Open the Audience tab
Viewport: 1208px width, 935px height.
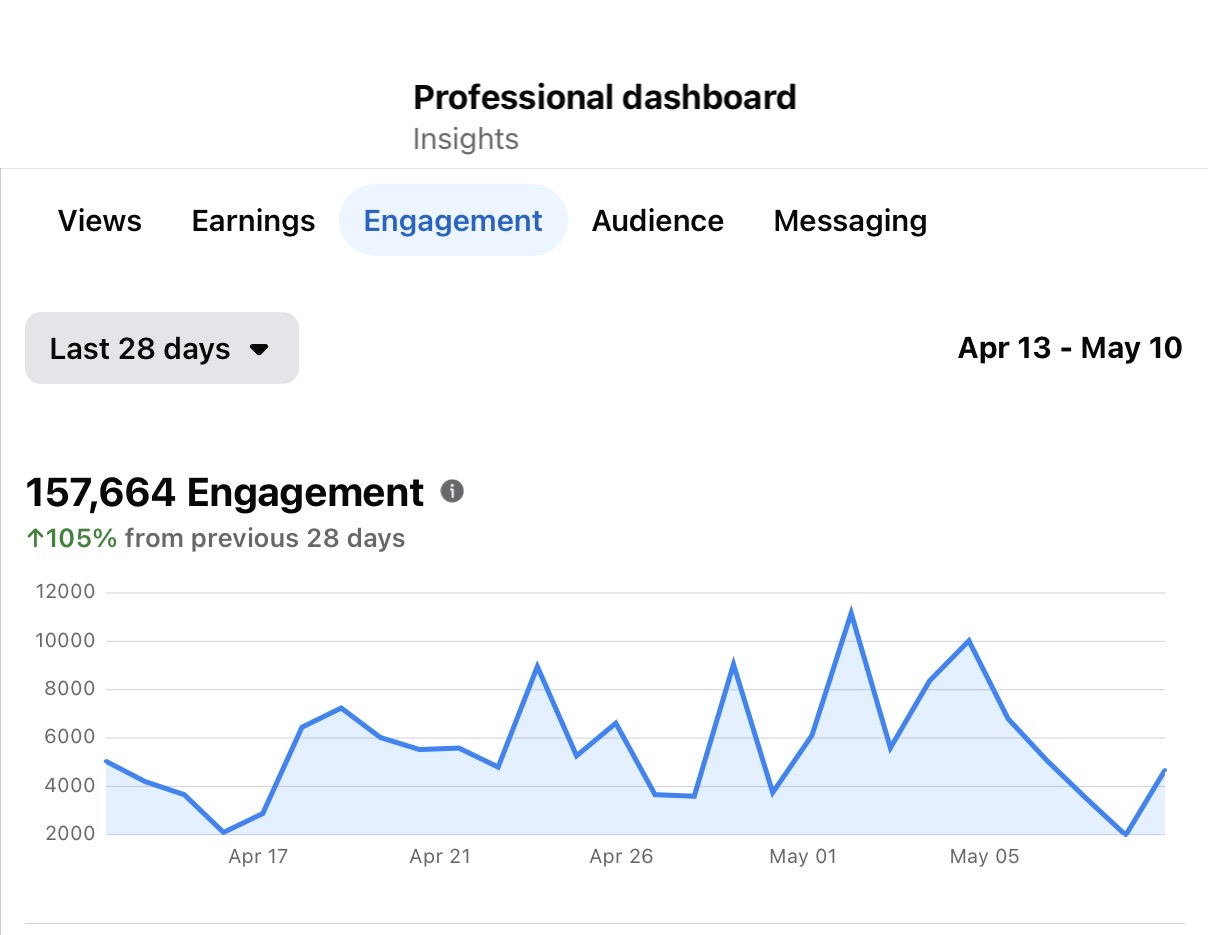pos(658,221)
